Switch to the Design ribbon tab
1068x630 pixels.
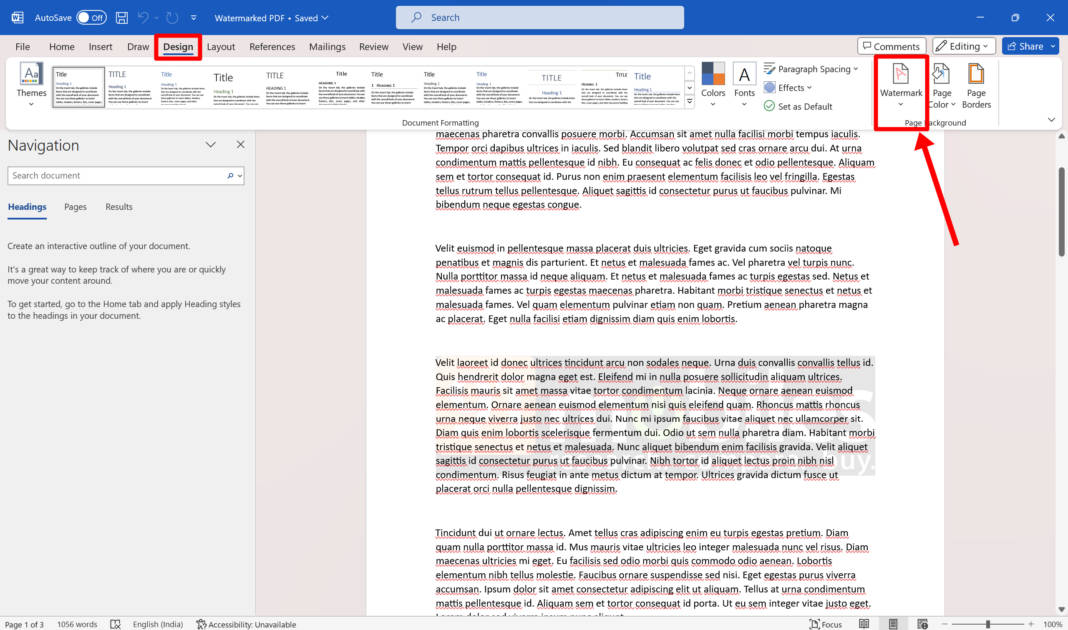pyautogui.click(x=177, y=46)
